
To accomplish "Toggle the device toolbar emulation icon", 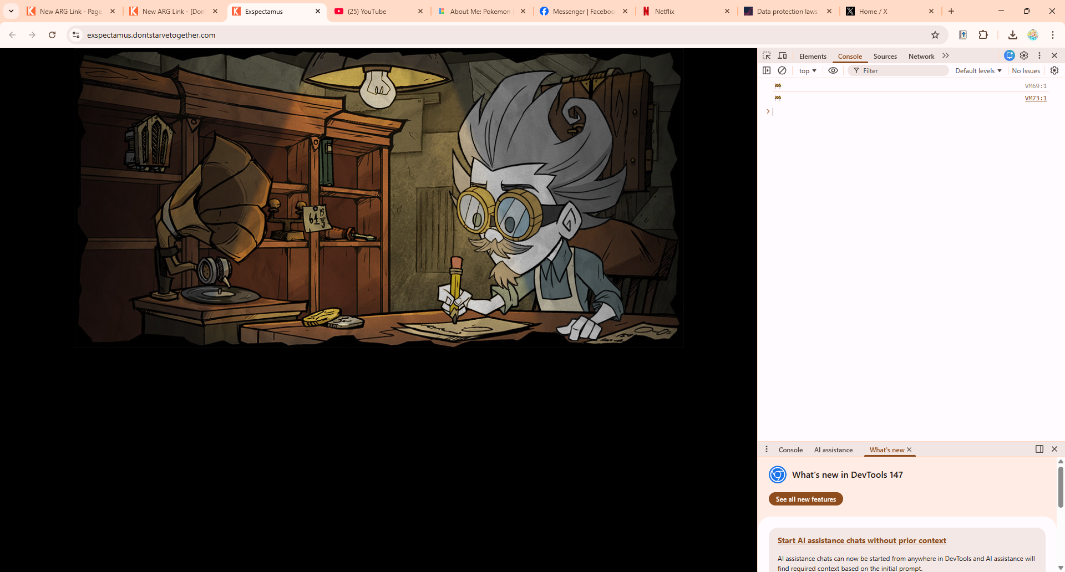I will coord(782,56).
